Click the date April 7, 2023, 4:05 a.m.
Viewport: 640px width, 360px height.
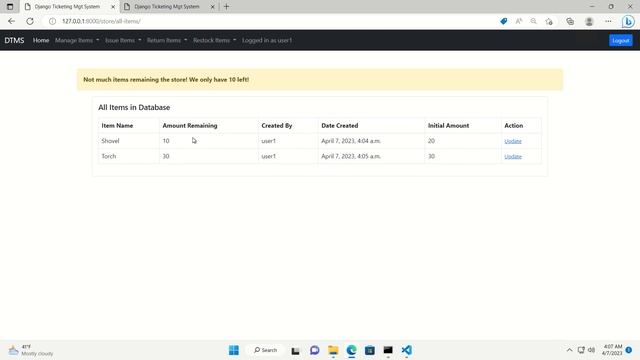(x=351, y=156)
